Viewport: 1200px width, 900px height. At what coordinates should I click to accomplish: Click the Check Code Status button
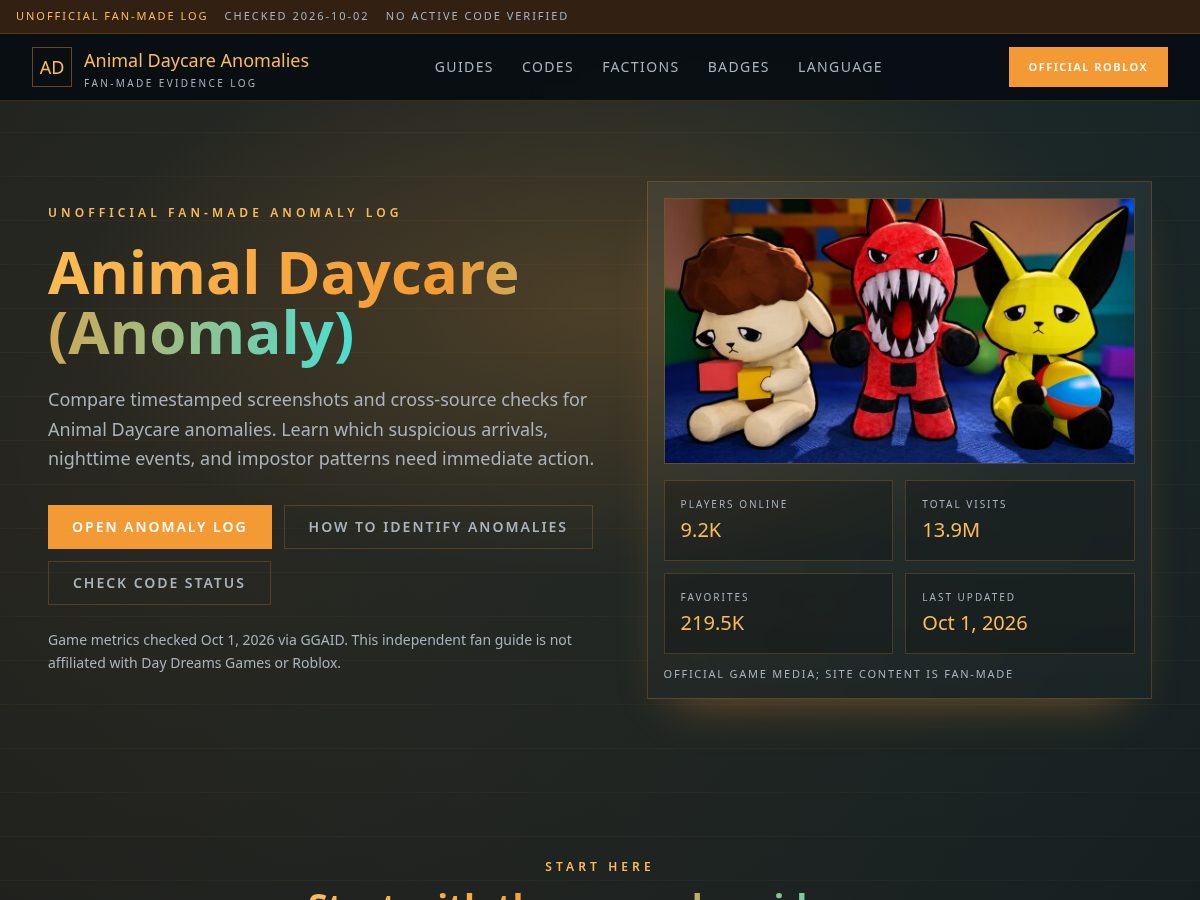(x=159, y=583)
